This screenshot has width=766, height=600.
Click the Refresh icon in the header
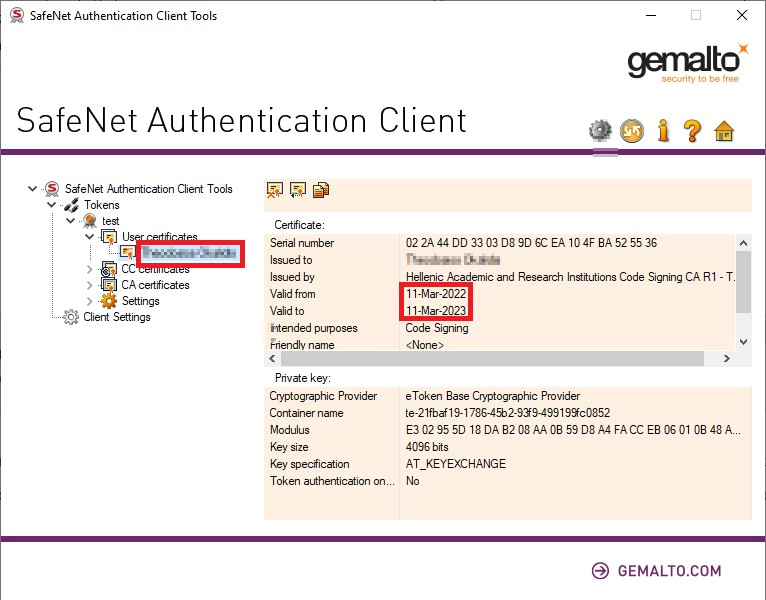coord(632,131)
